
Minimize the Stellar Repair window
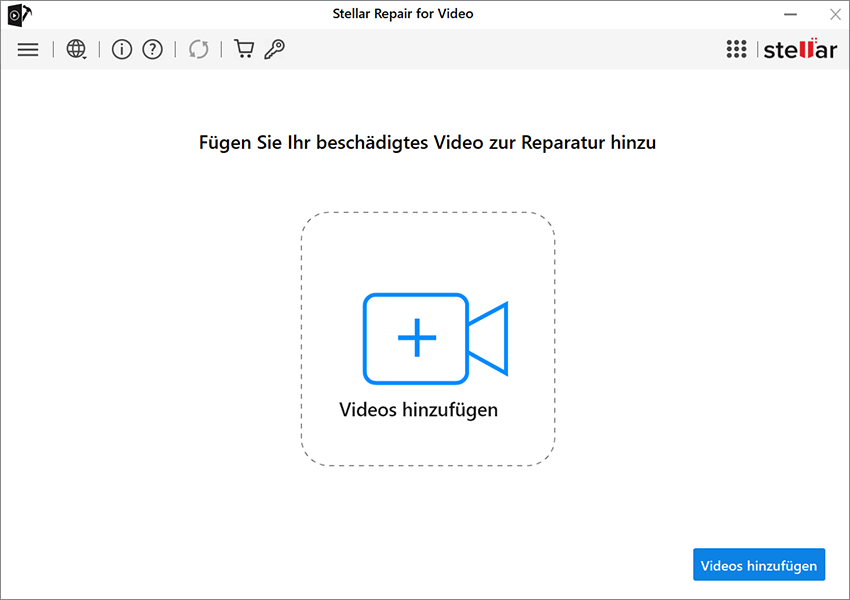click(x=790, y=15)
